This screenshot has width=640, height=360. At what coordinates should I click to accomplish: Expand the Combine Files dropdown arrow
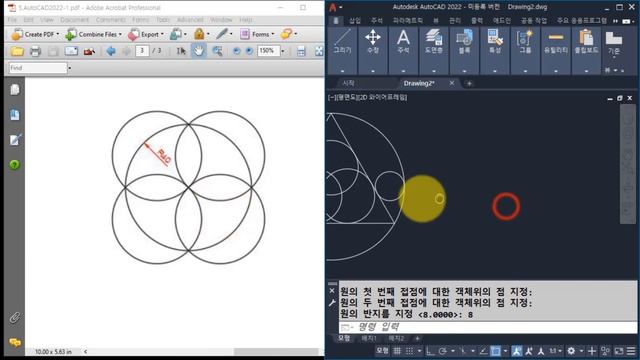[x=120, y=34]
